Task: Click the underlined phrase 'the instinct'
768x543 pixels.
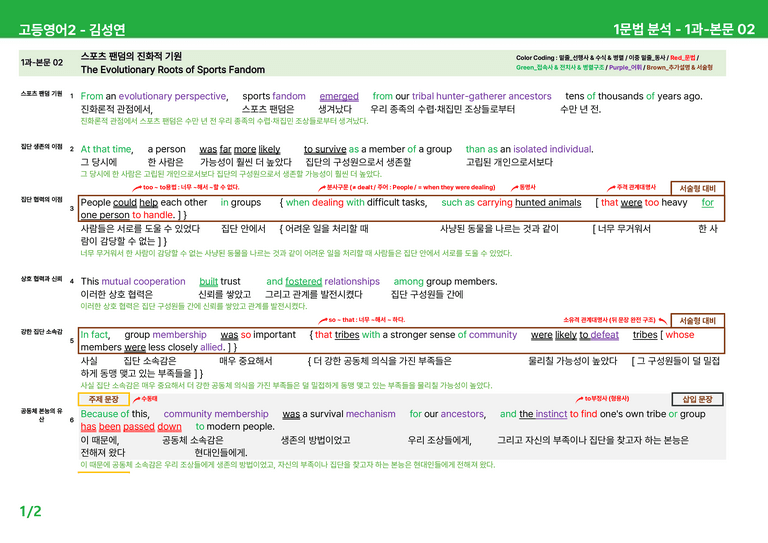Action: tap(543, 414)
